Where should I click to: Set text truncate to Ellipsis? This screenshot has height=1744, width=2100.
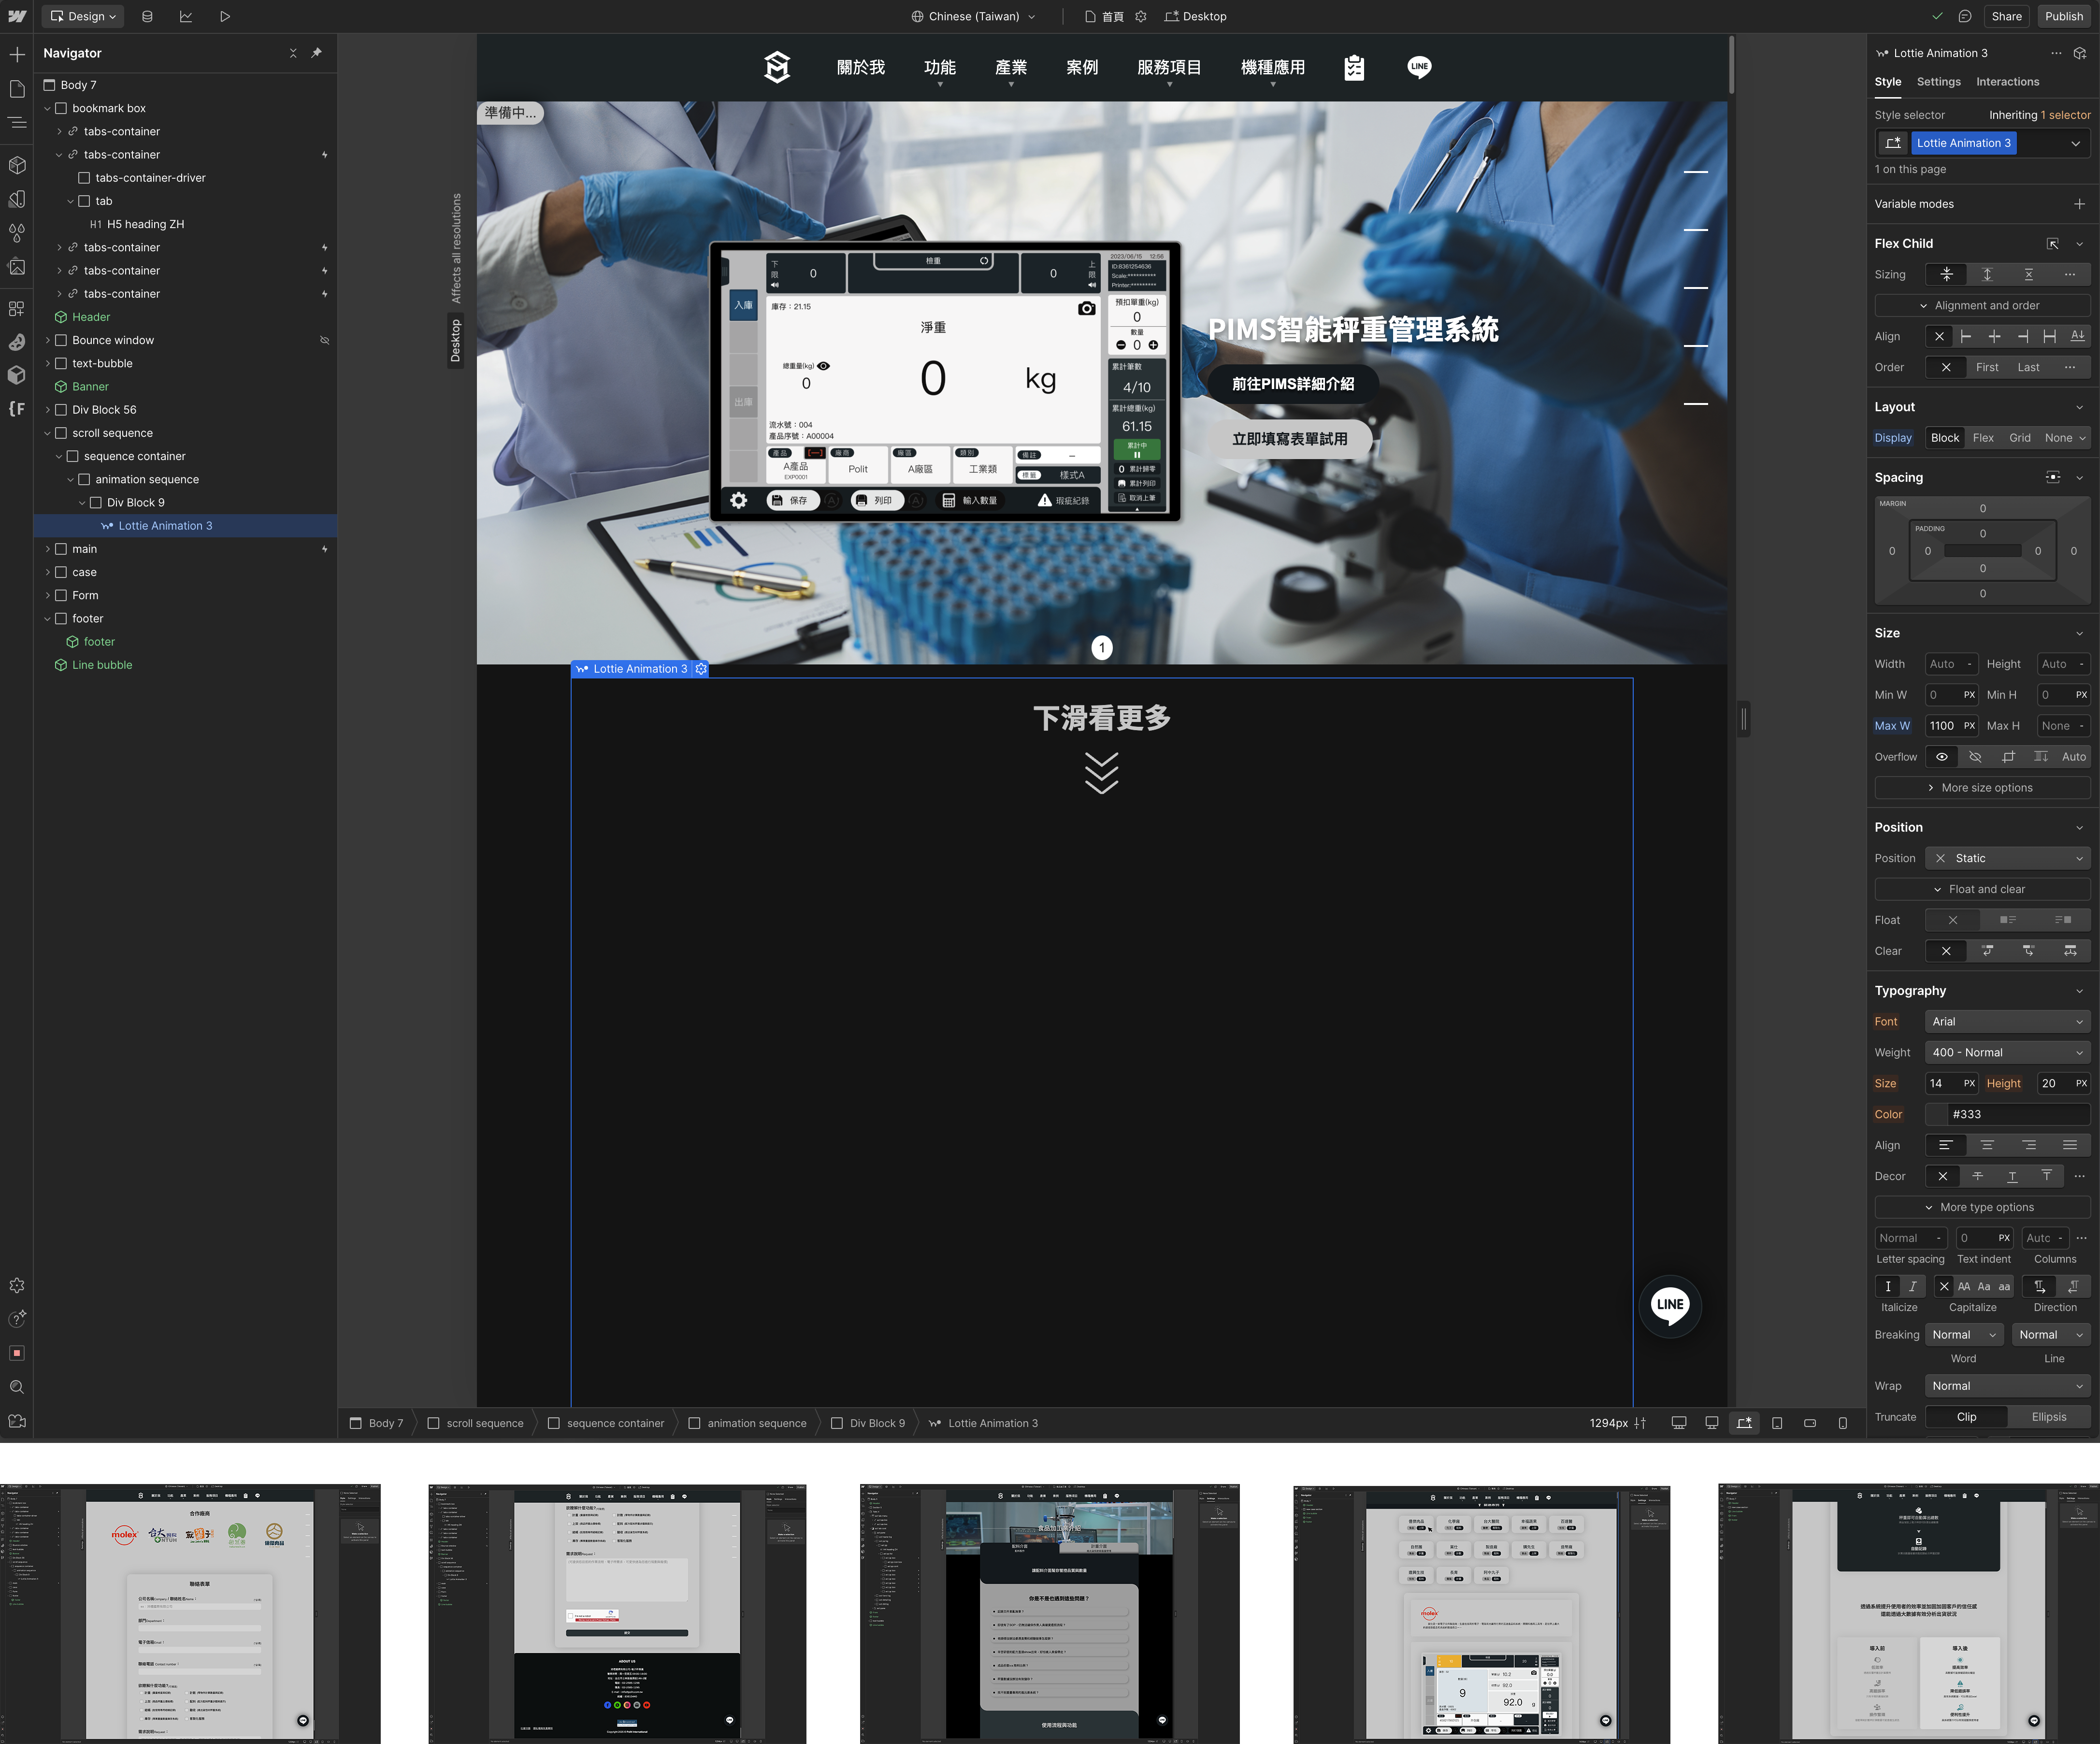click(2048, 1417)
